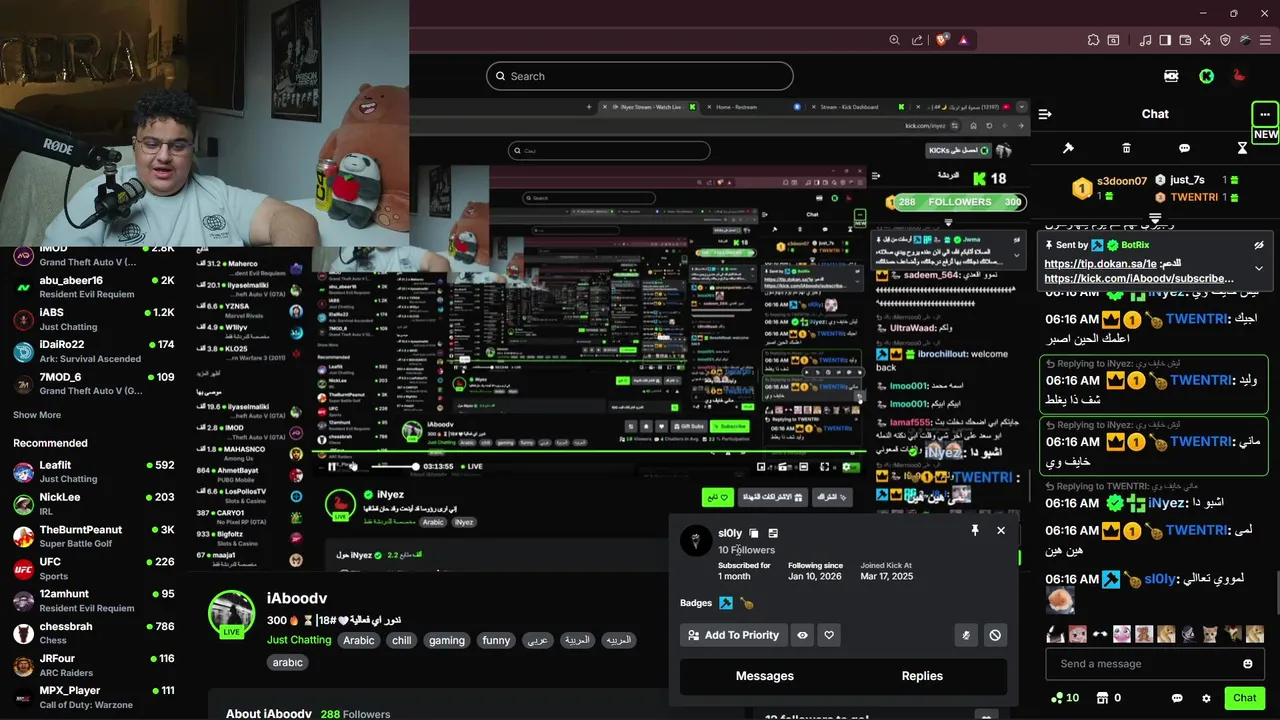Open the browser hamburger menu
The height and width of the screenshot is (720, 1280).
click(x=1264, y=40)
